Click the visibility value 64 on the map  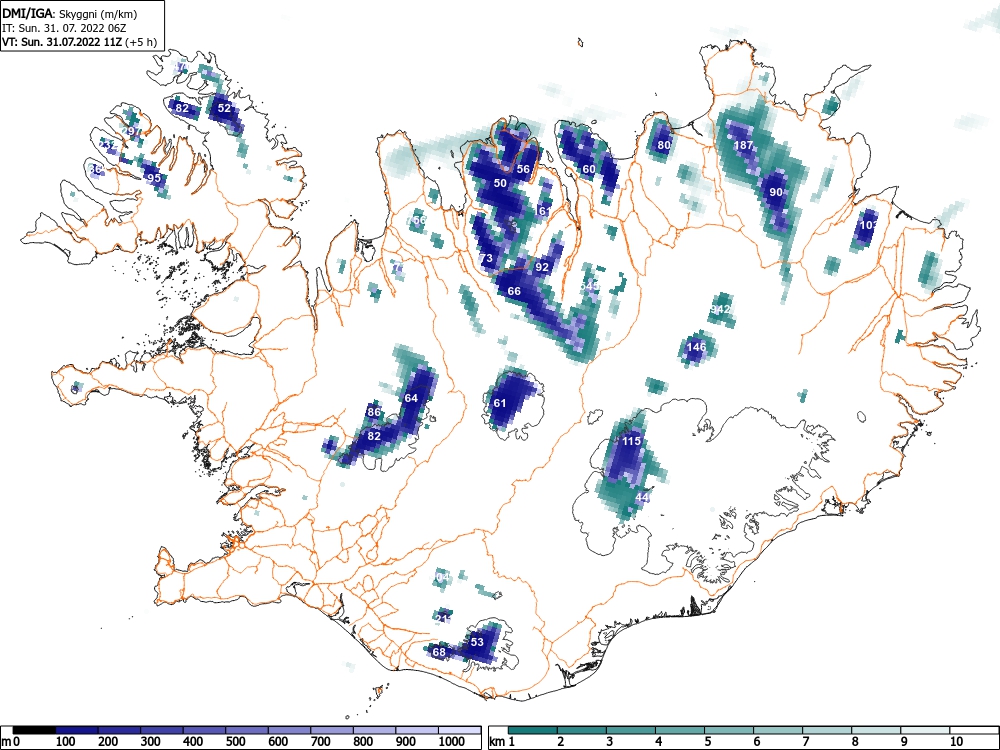tap(411, 398)
